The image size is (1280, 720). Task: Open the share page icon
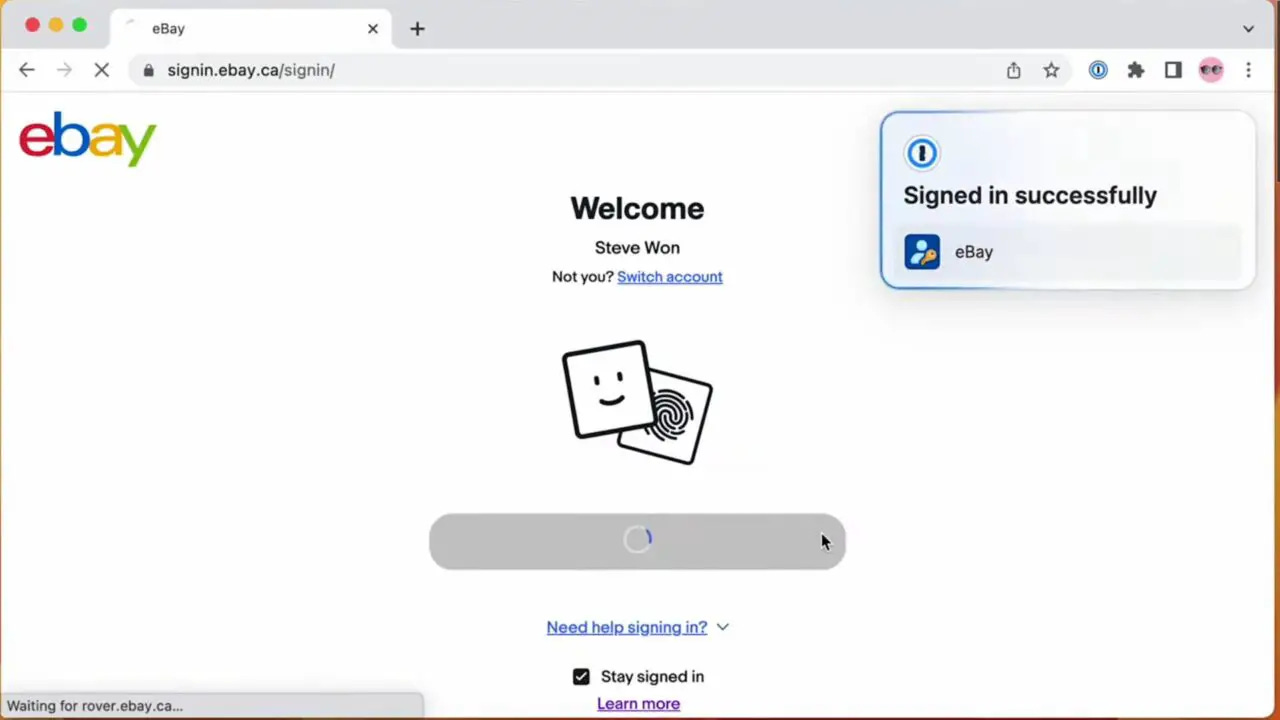point(1014,70)
